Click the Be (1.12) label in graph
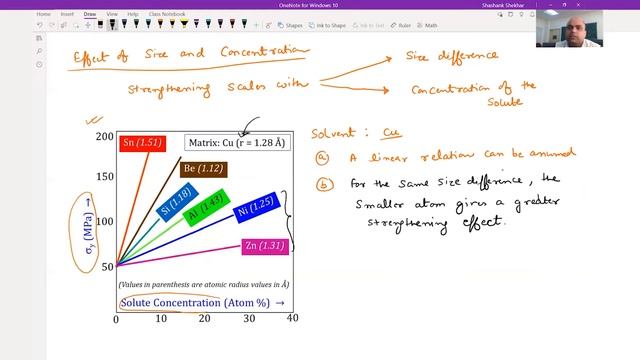The height and width of the screenshot is (360, 640). click(x=204, y=169)
